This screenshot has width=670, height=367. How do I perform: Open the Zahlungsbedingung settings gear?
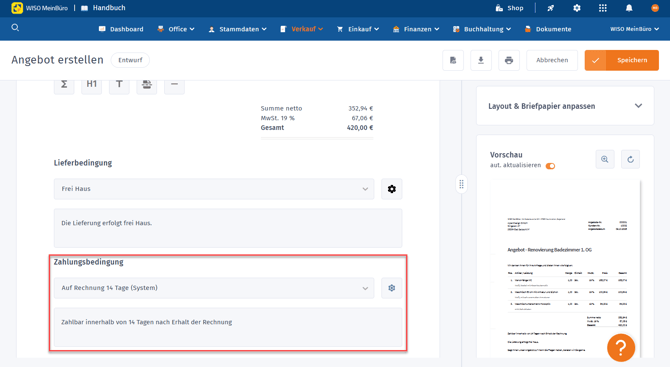[391, 288]
